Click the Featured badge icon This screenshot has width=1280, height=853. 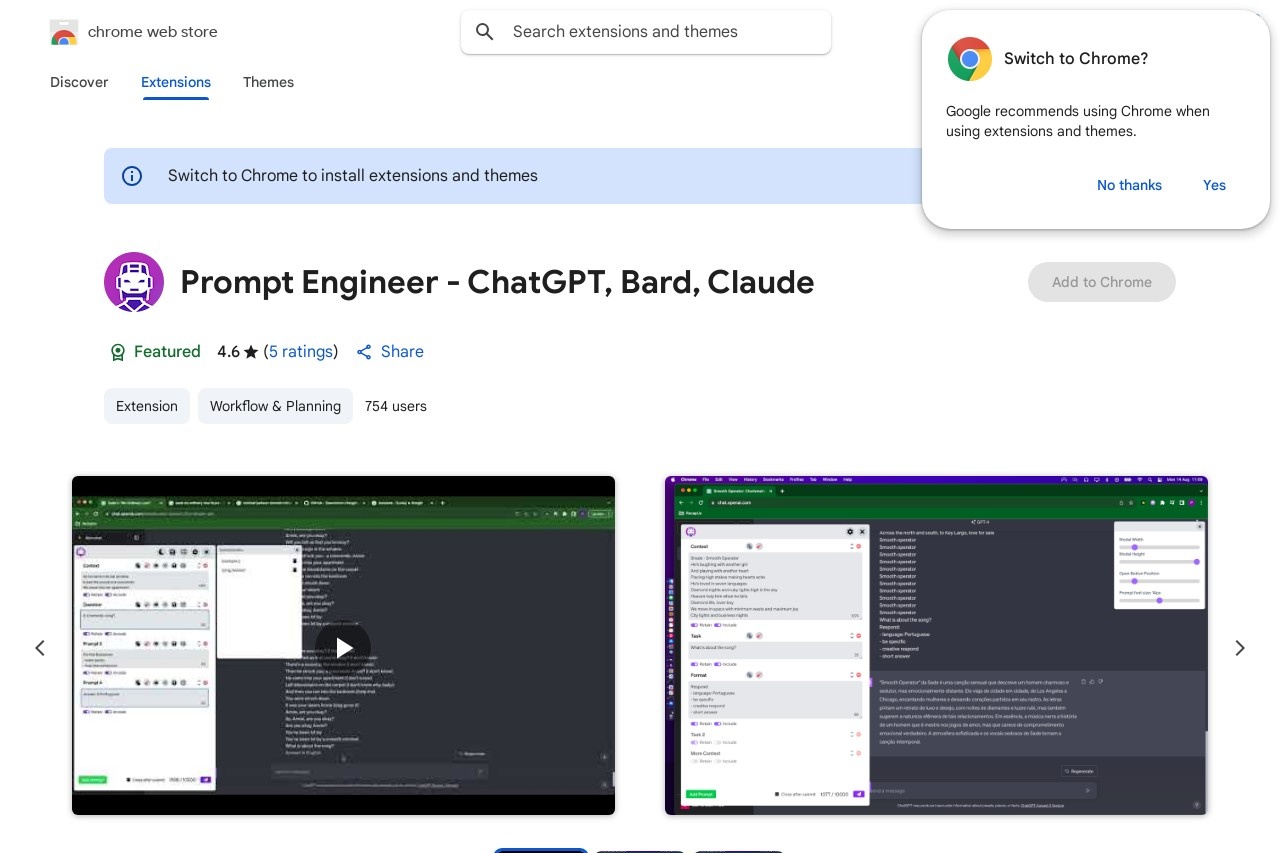coord(117,352)
